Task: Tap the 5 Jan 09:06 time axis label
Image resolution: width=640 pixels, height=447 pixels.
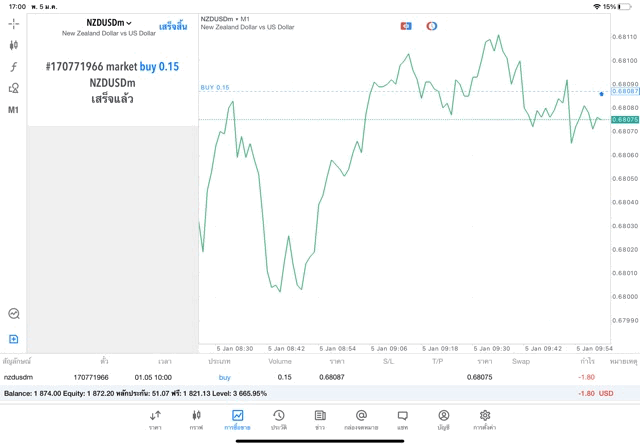Action: 389,349
